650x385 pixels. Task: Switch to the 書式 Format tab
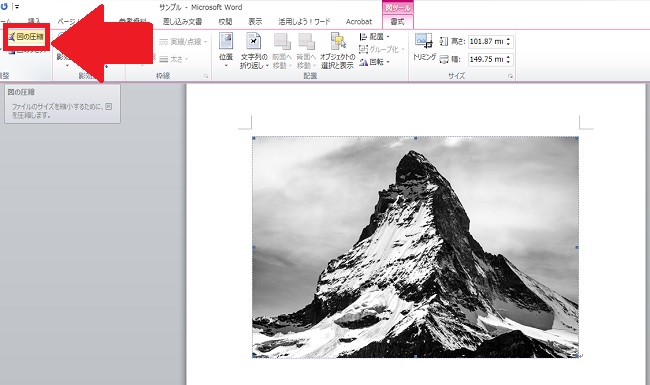pos(398,22)
